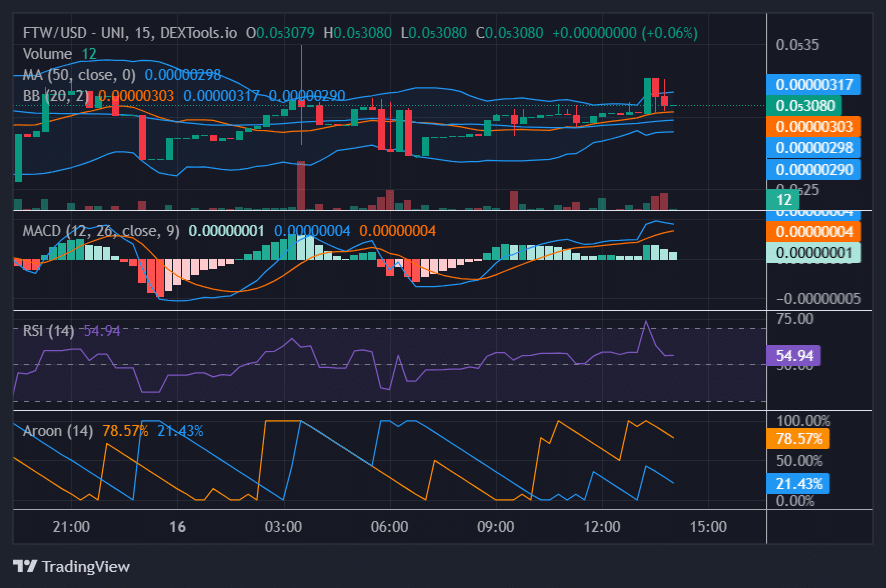Click the 50.00% Aroon scale value
Image resolution: width=886 pixels, height=588 pixels.
click(x=799, y=461)
